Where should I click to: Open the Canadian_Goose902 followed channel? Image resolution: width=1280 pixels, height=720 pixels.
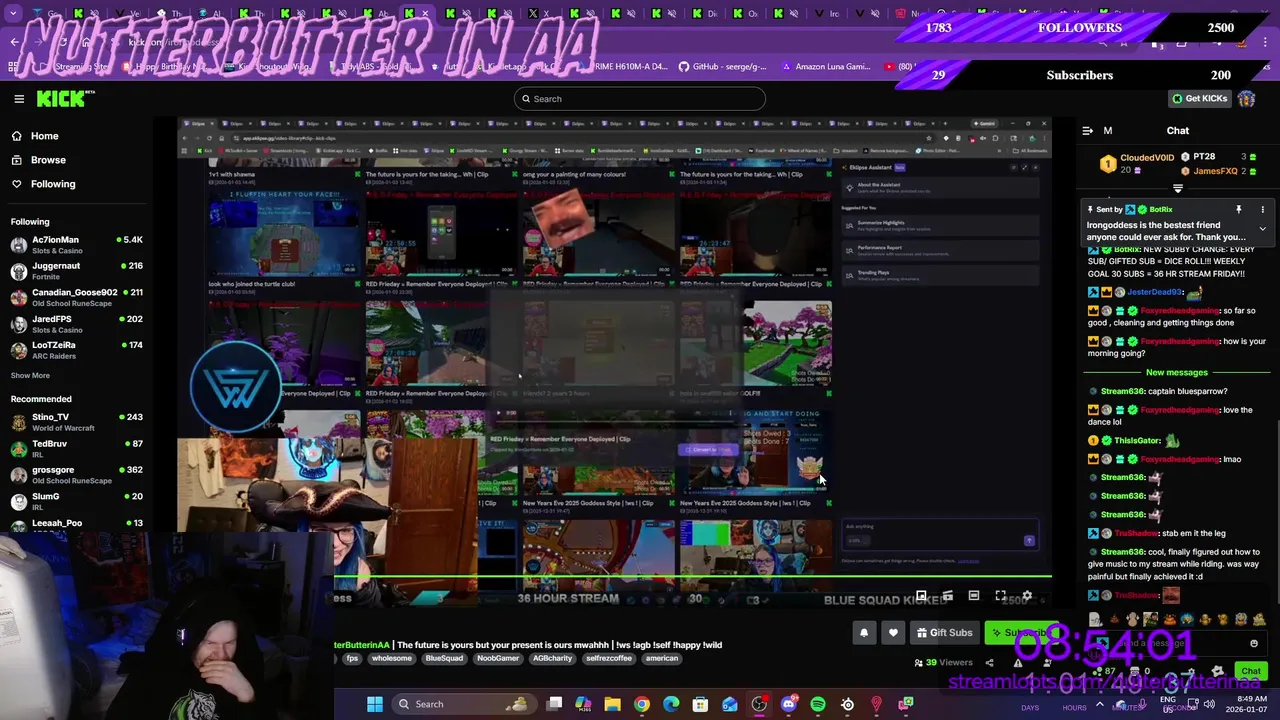pyautogui.click(x=78, y=297)
